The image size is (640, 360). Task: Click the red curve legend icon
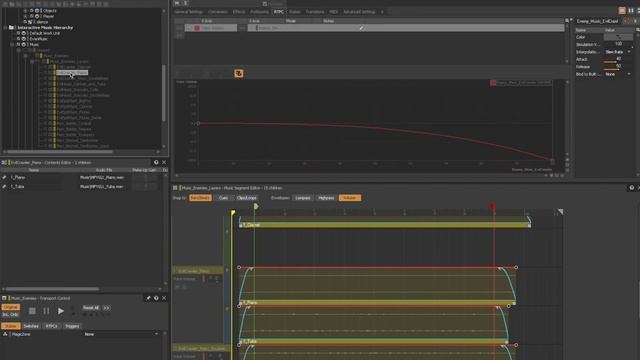point(493,83)
